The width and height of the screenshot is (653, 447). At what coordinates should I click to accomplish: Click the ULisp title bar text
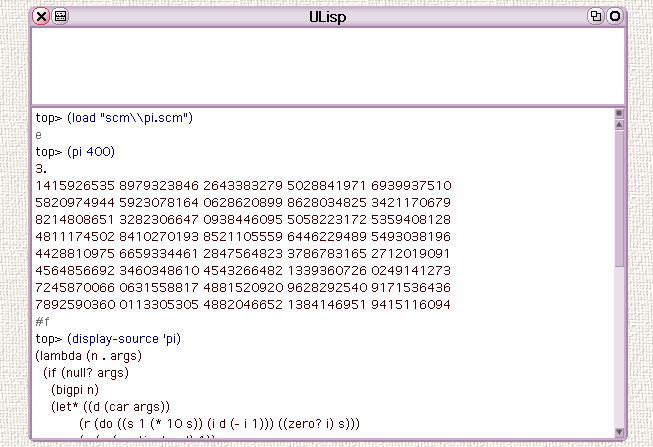[327, 17]
